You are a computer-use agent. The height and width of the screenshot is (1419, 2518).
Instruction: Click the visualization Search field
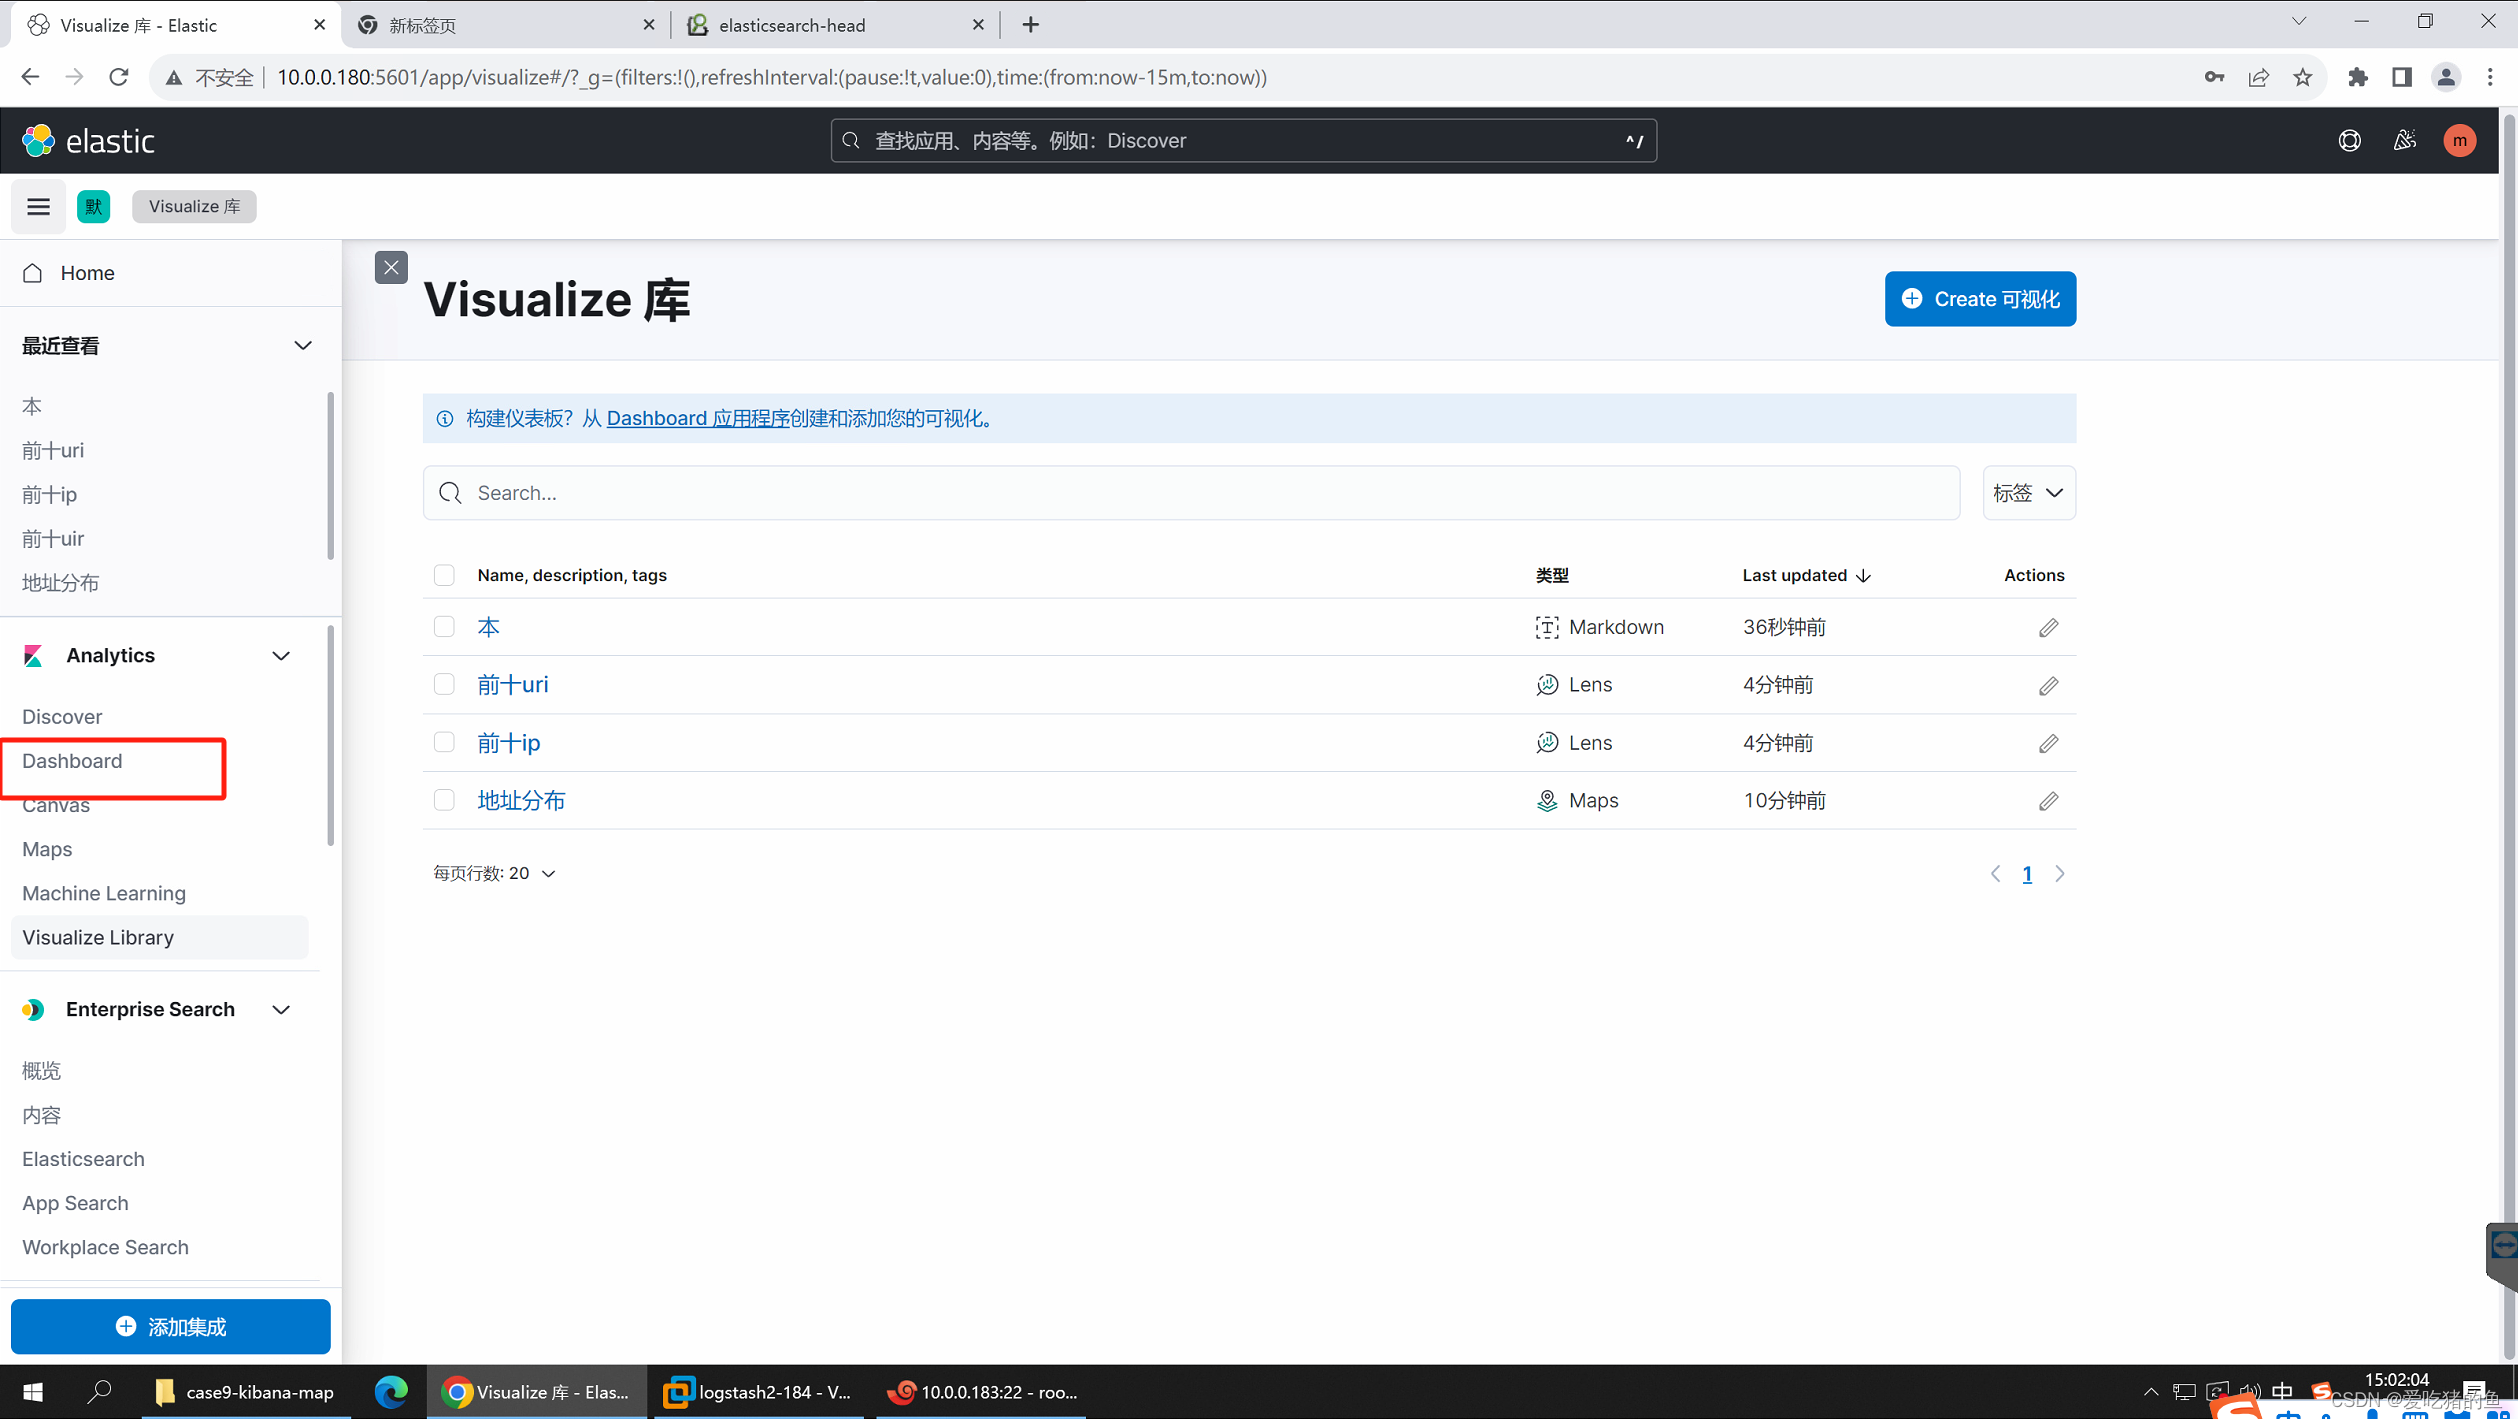click(1191, 493)
